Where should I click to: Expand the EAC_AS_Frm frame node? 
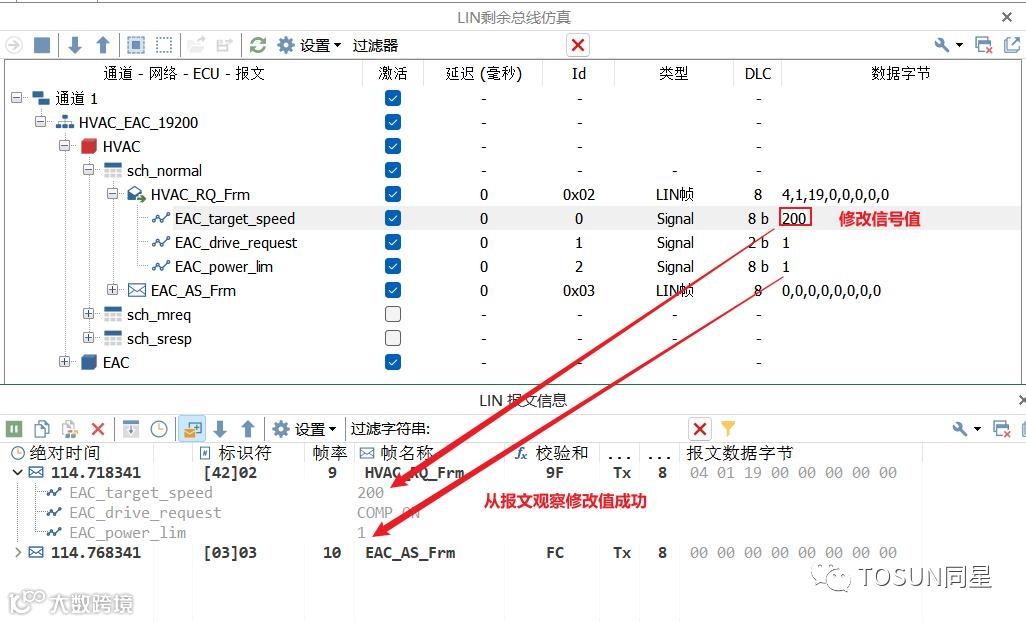(113, 290)
